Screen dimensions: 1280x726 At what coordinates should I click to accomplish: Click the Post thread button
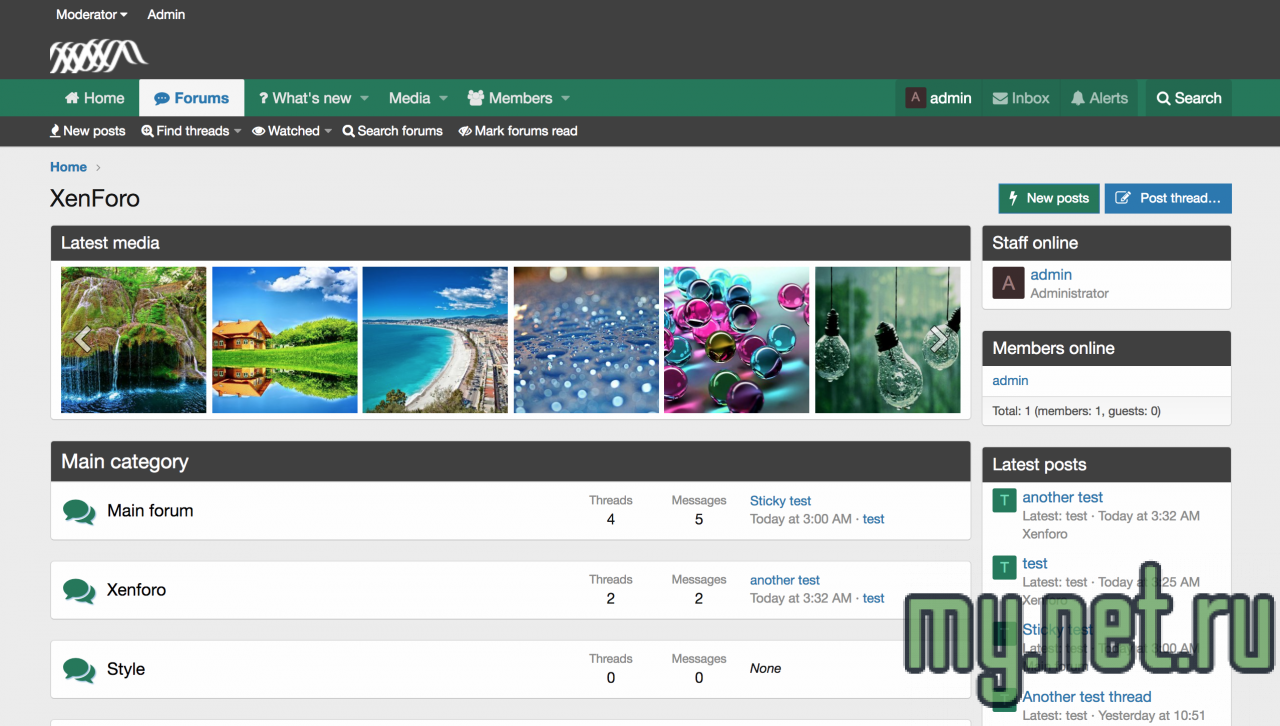coord(1167,198)
